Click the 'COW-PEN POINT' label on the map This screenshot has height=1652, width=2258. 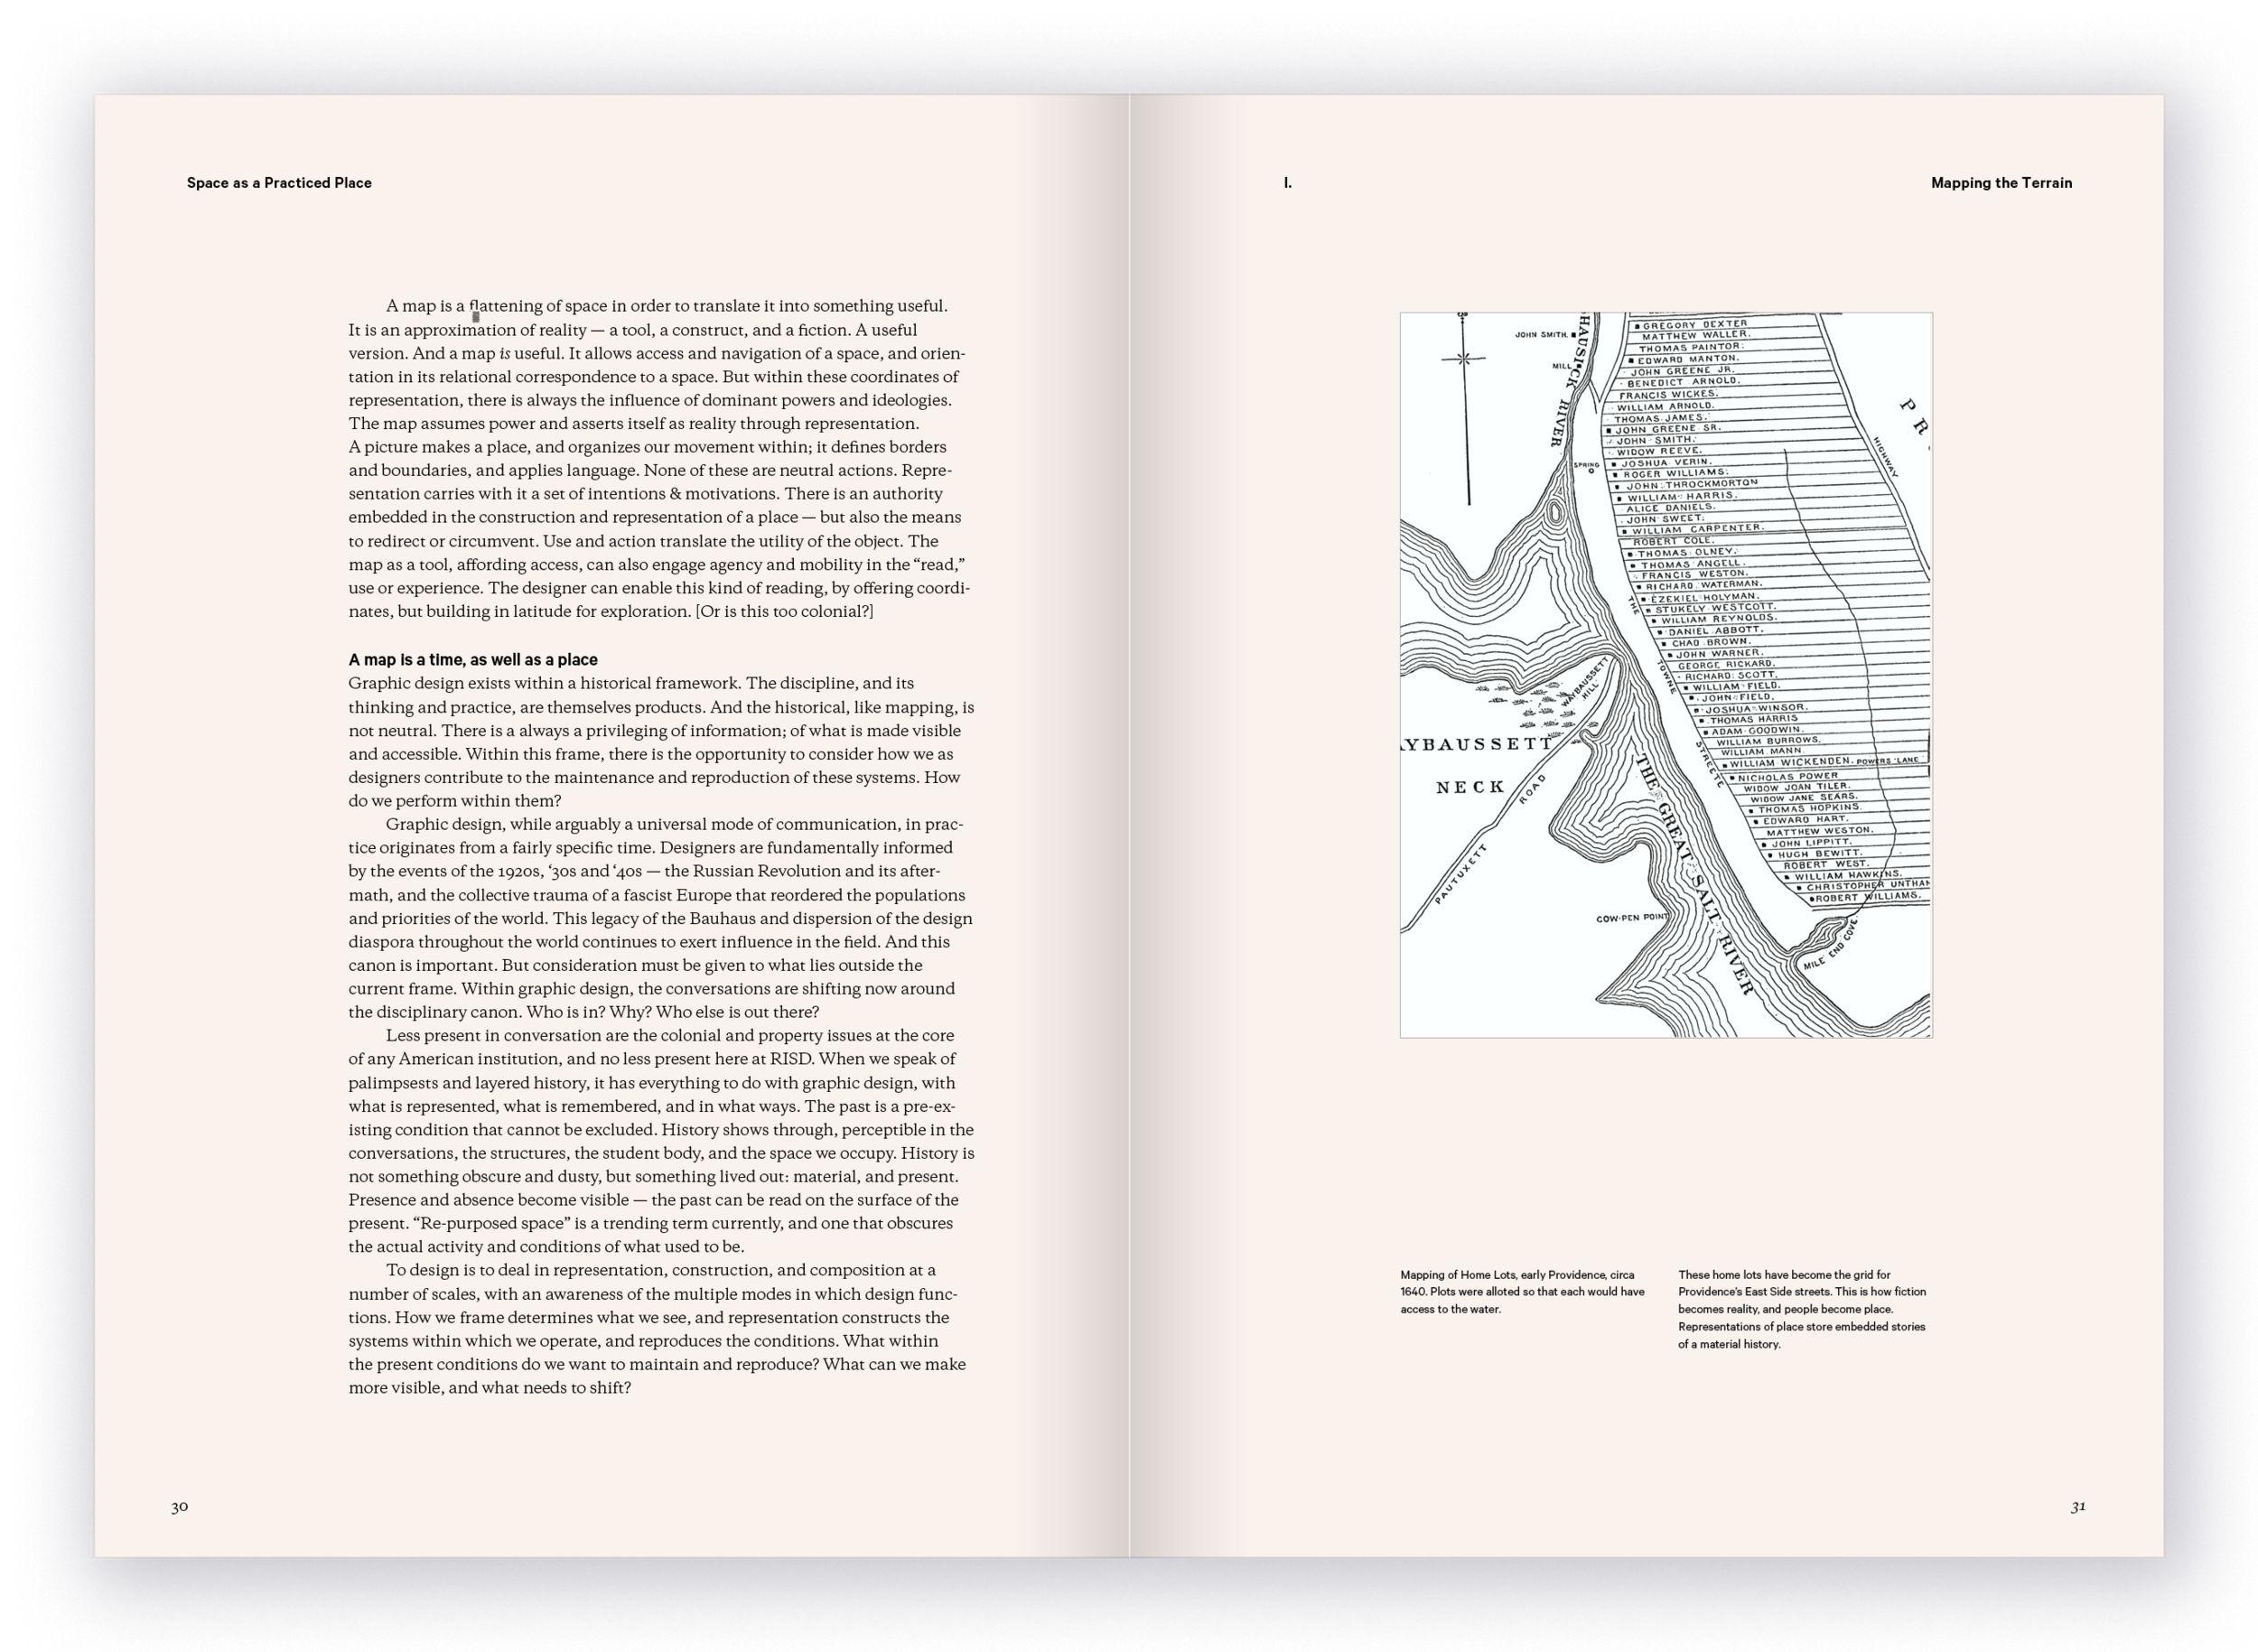point(1632,917)
